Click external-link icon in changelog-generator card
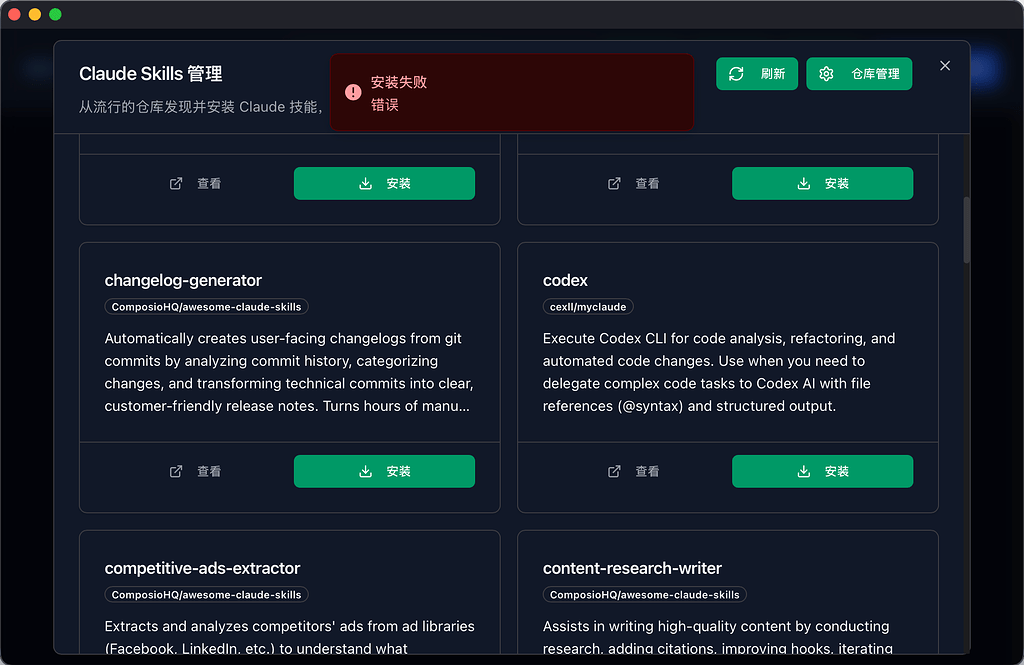Image resolution: width=1024 pixels, height=665 pixels. [x=176, y=471]
